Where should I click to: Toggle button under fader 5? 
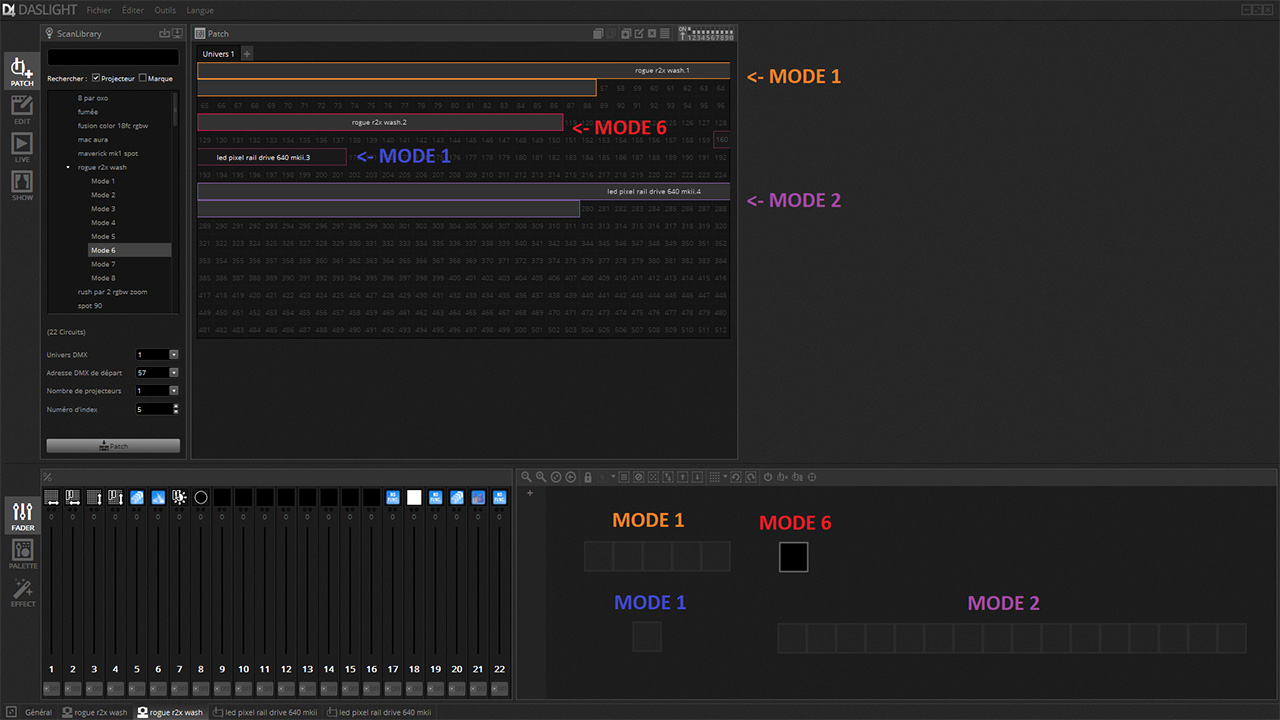[x=137, y=689]
